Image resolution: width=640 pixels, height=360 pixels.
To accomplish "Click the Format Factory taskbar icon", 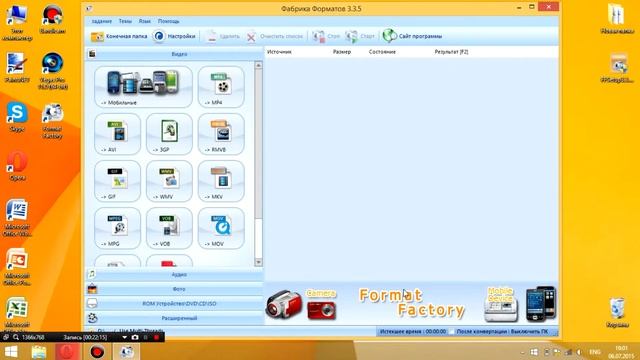I will (127, 351).
